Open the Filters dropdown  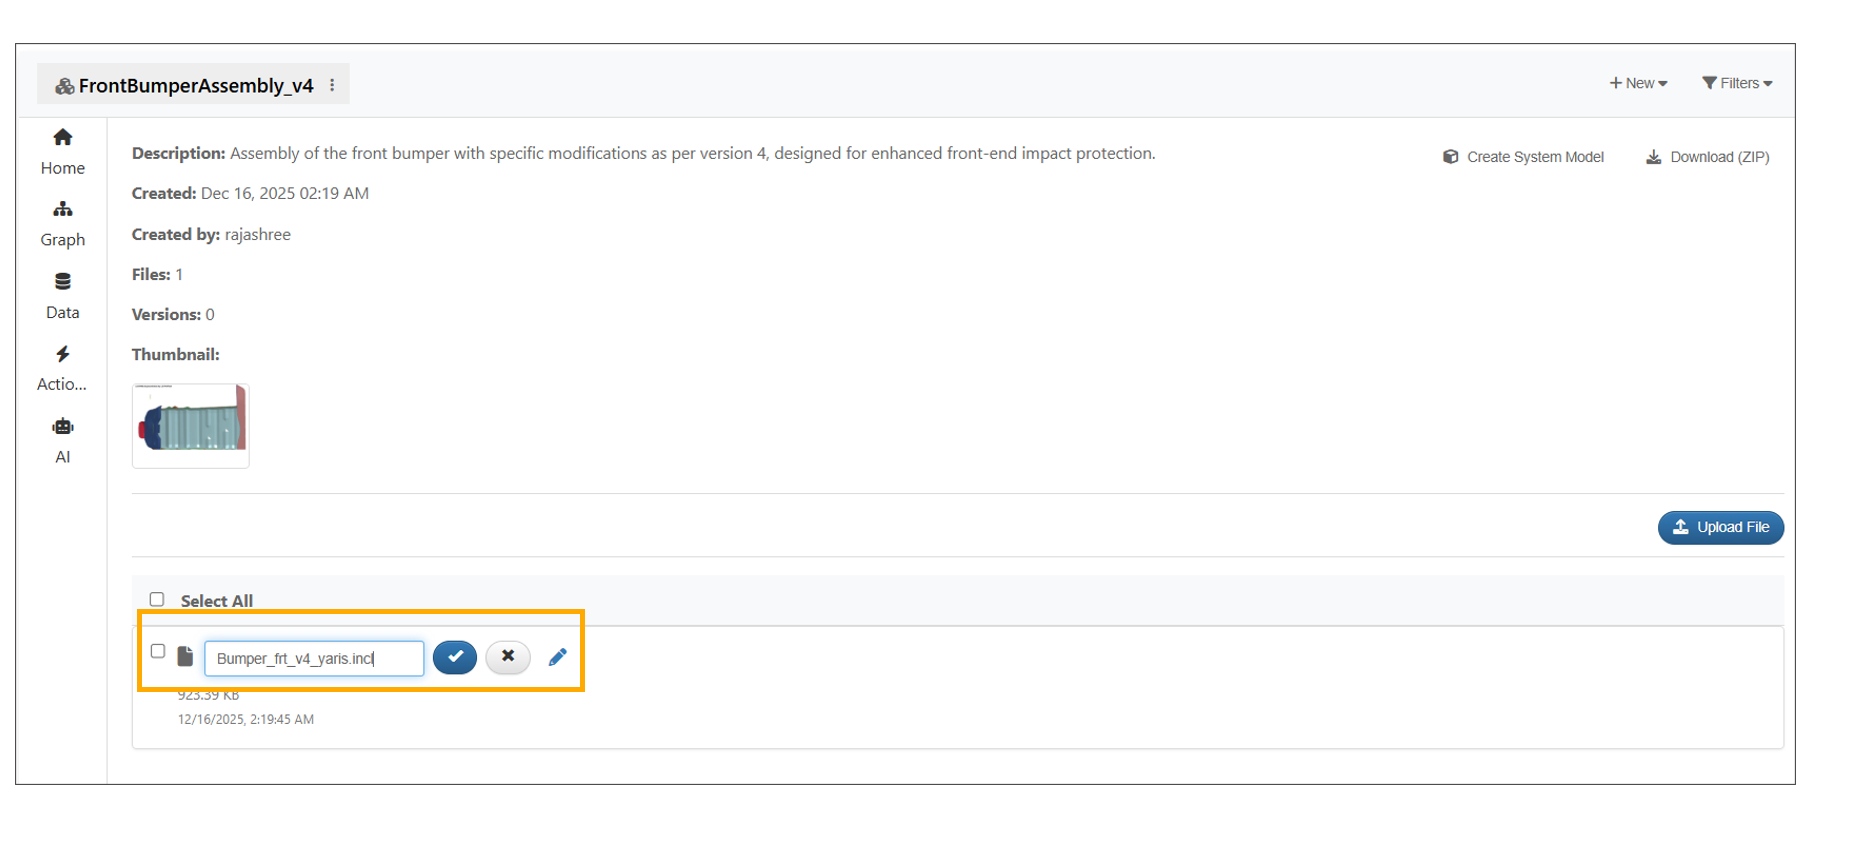click(1737, 83)
